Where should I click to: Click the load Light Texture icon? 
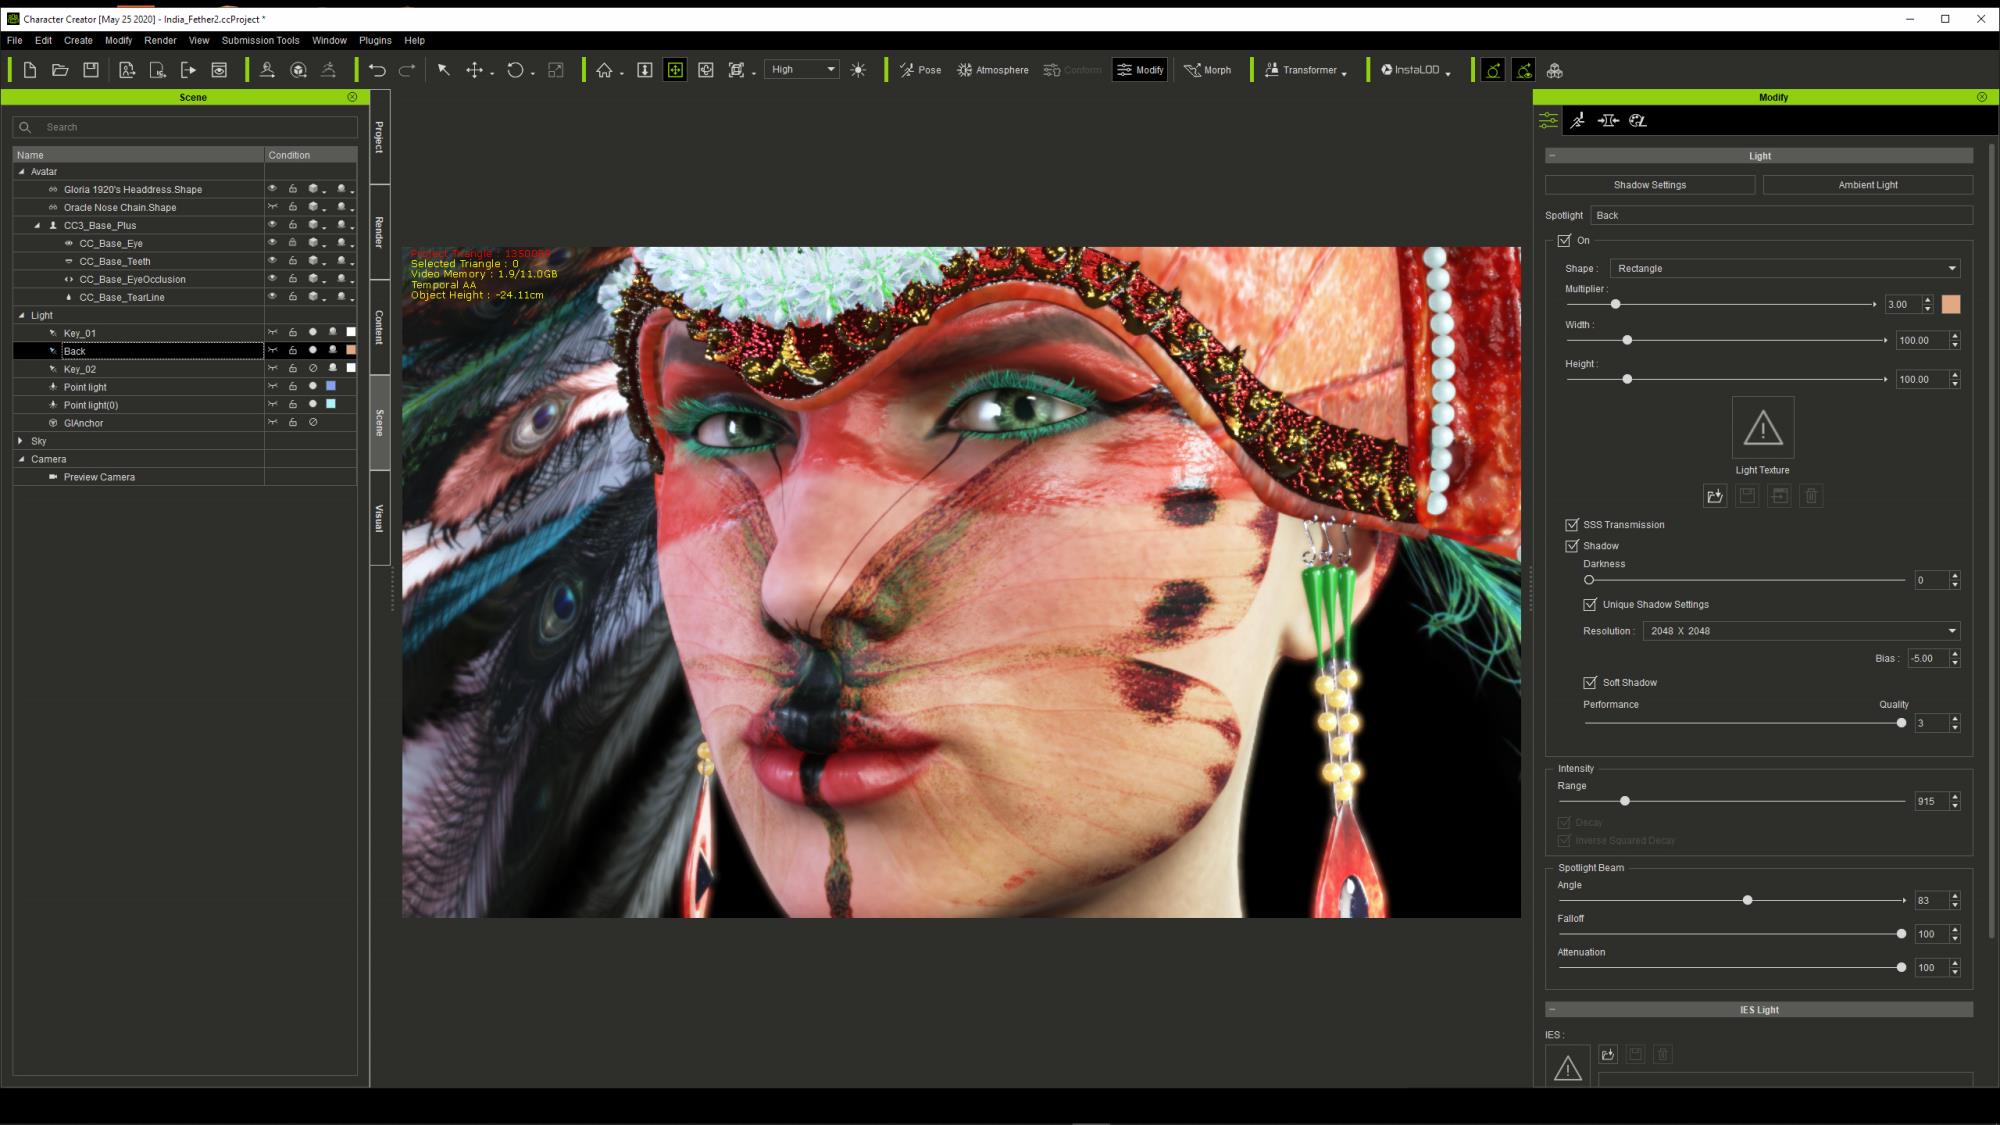click(x=1715, y=496)
